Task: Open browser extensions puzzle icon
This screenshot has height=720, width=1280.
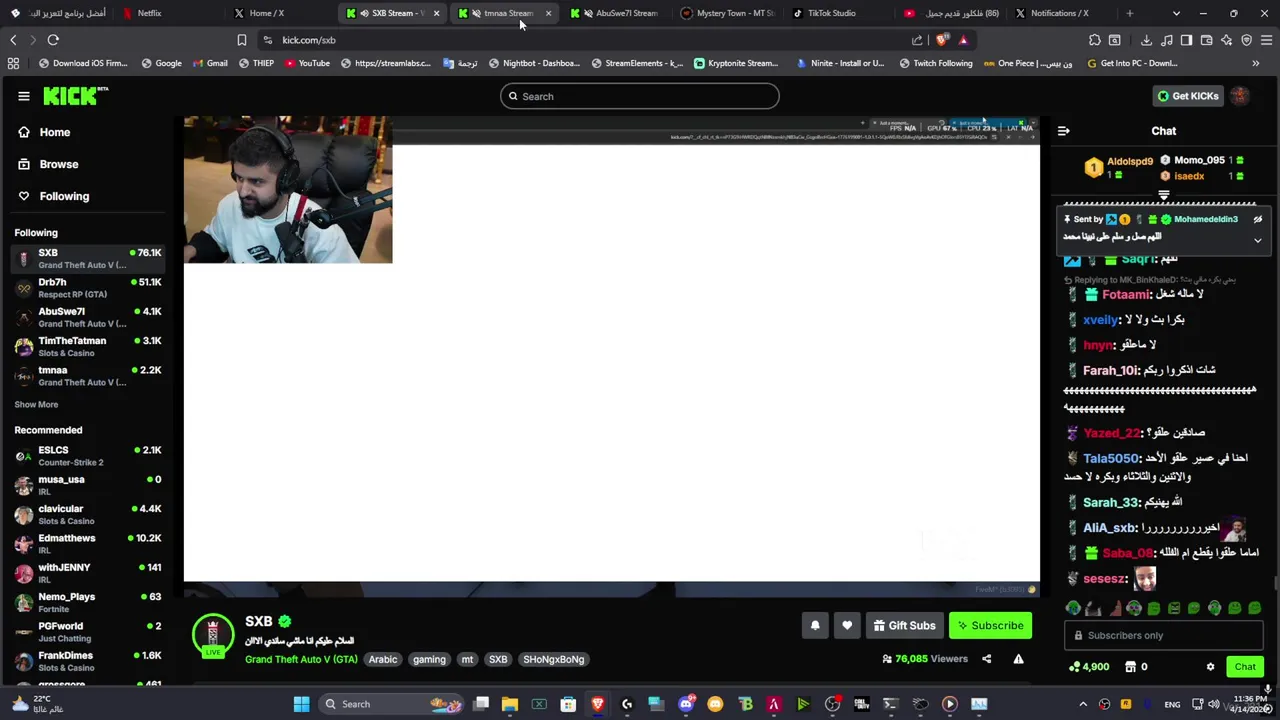Action: coord(1095,40)
